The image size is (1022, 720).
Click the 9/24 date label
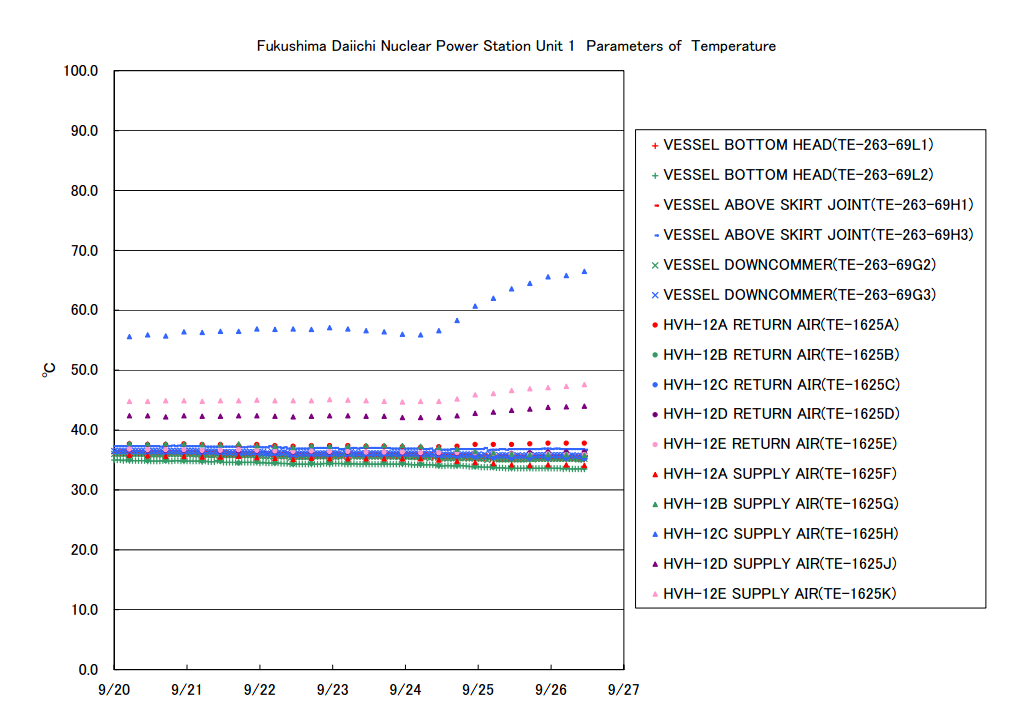(405, 690)
